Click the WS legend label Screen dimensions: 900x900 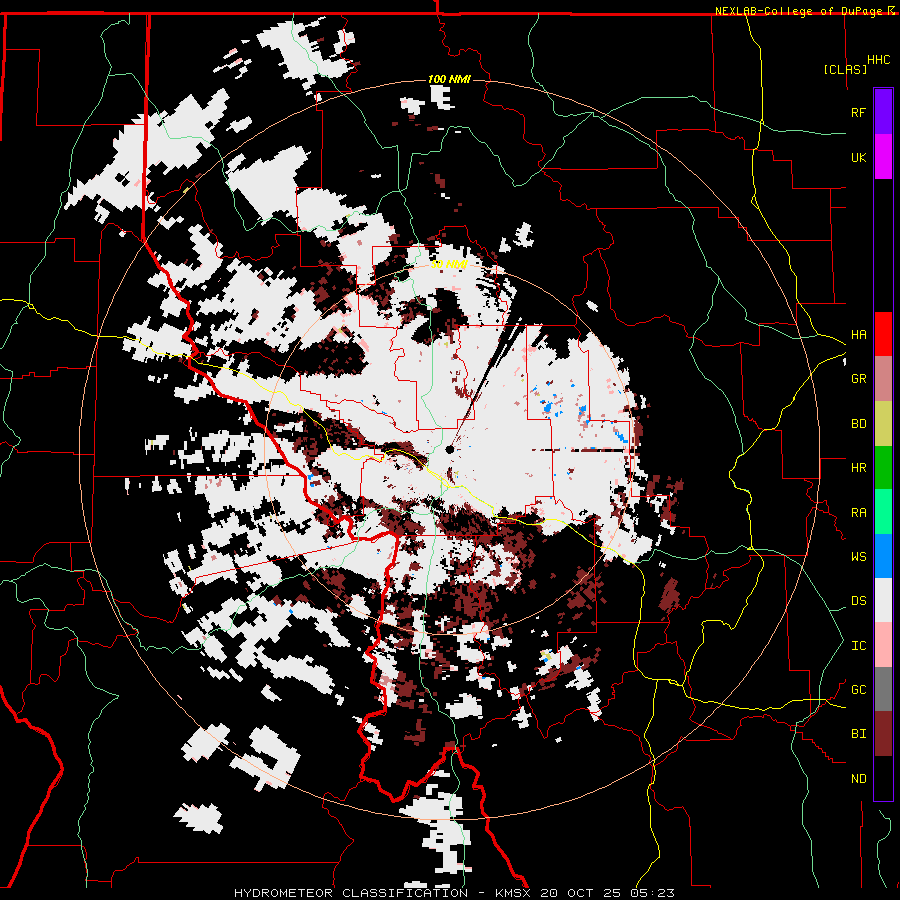coord(858,557)
